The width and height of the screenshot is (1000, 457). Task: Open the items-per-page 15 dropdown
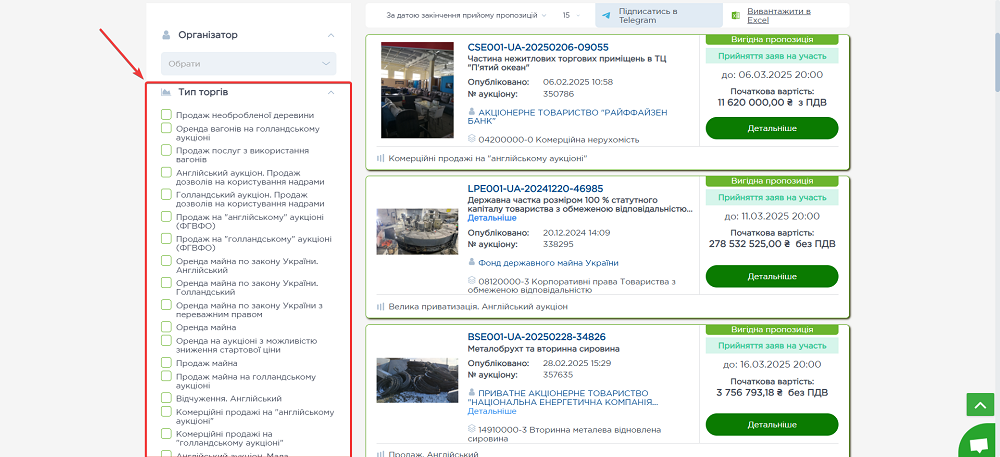(571, 16)
